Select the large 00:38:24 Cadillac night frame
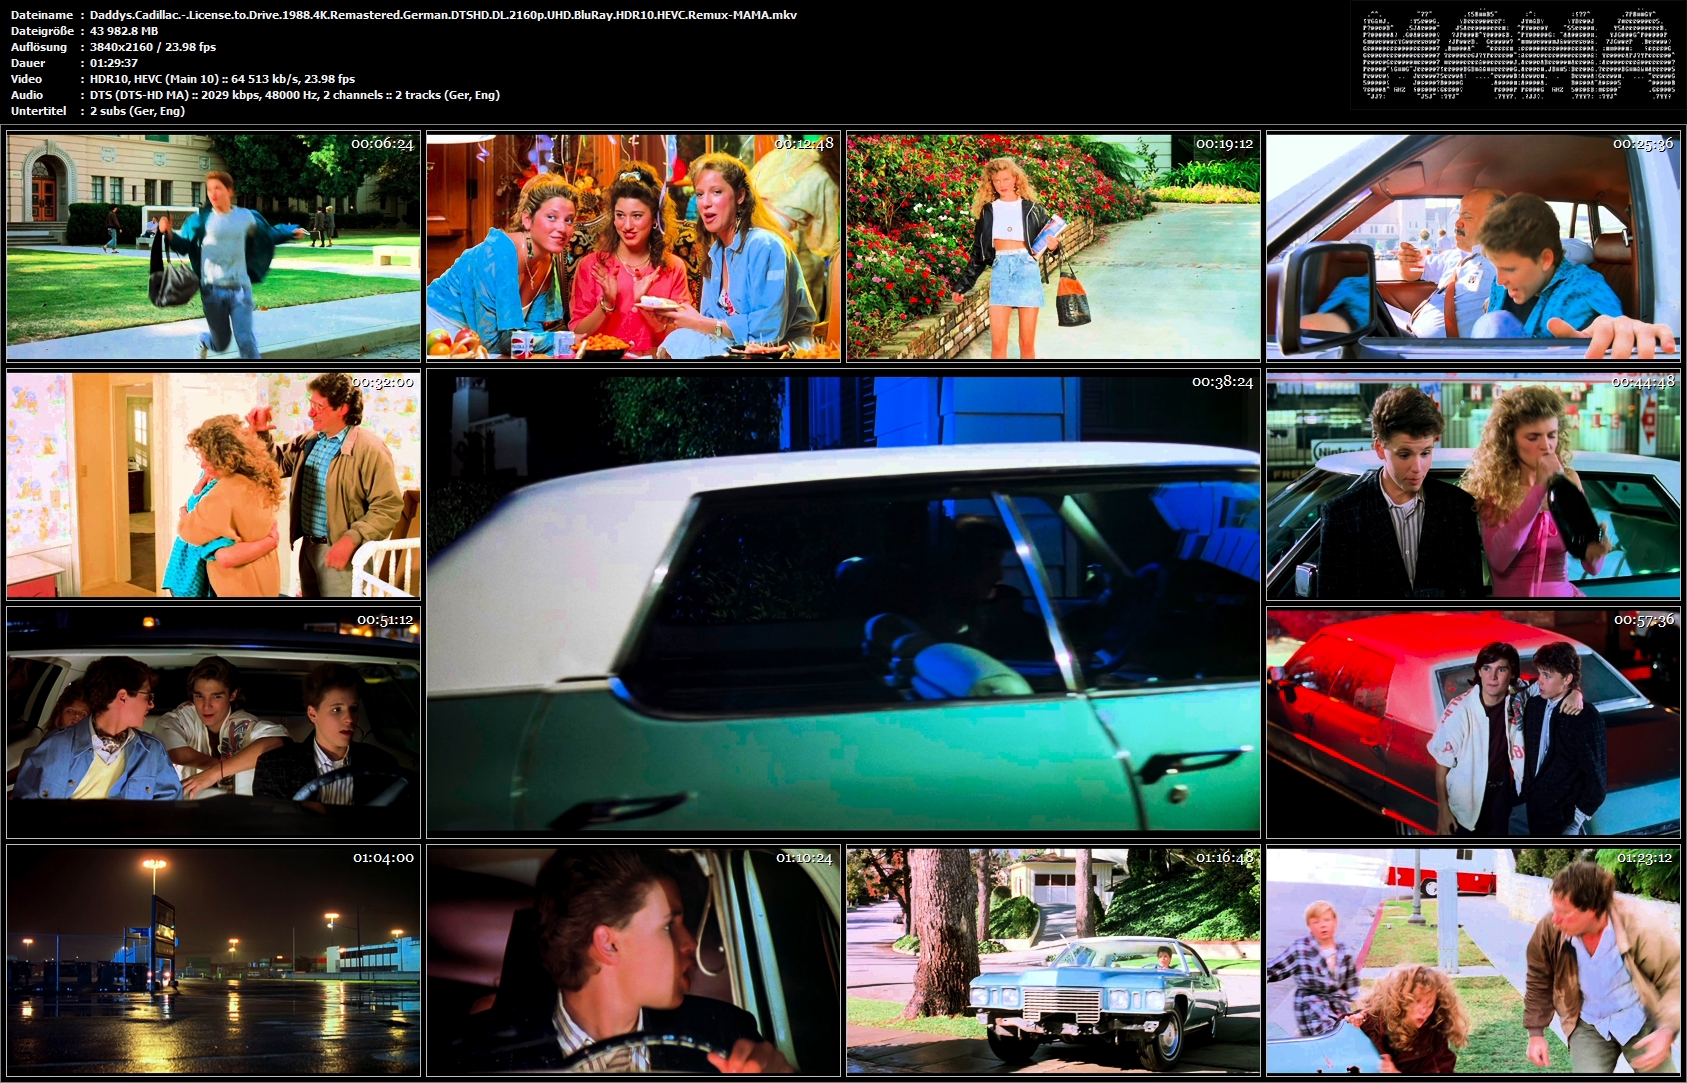Screen dimensions: 1687x1083 click(843, 604)
